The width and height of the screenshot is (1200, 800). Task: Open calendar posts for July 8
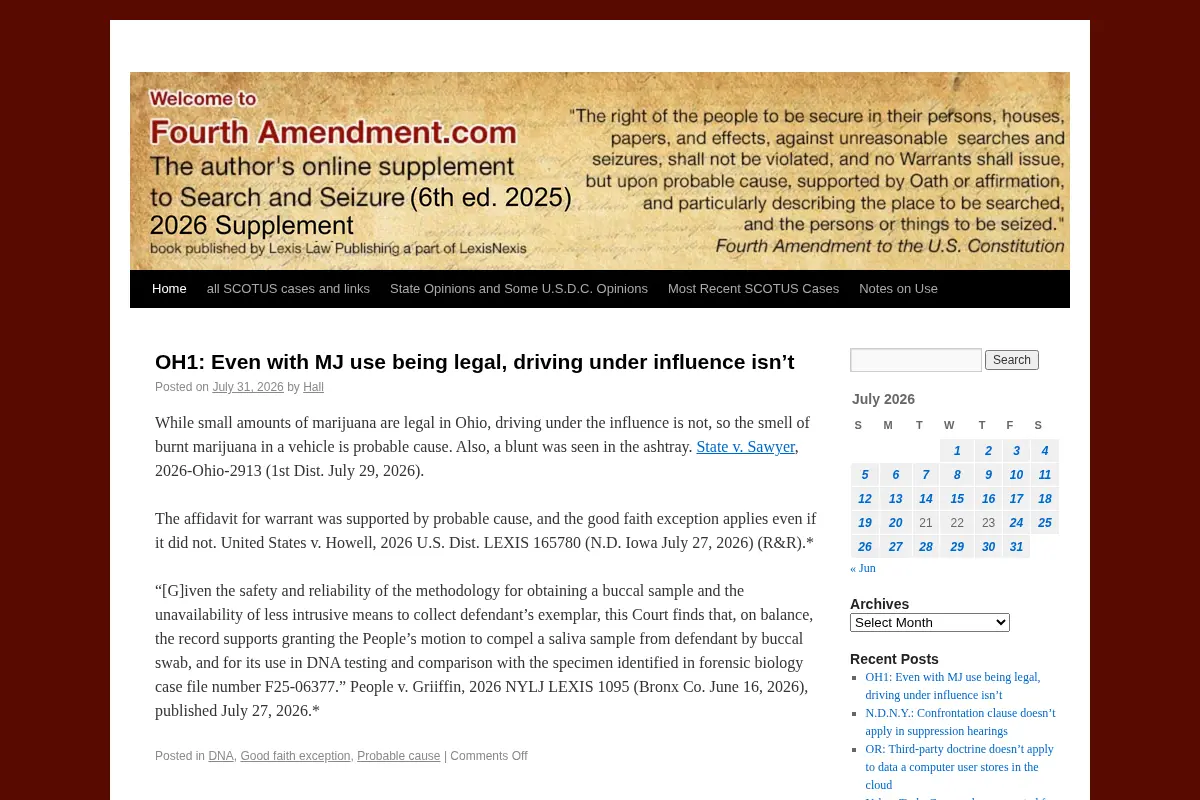(x=957, y=475)
